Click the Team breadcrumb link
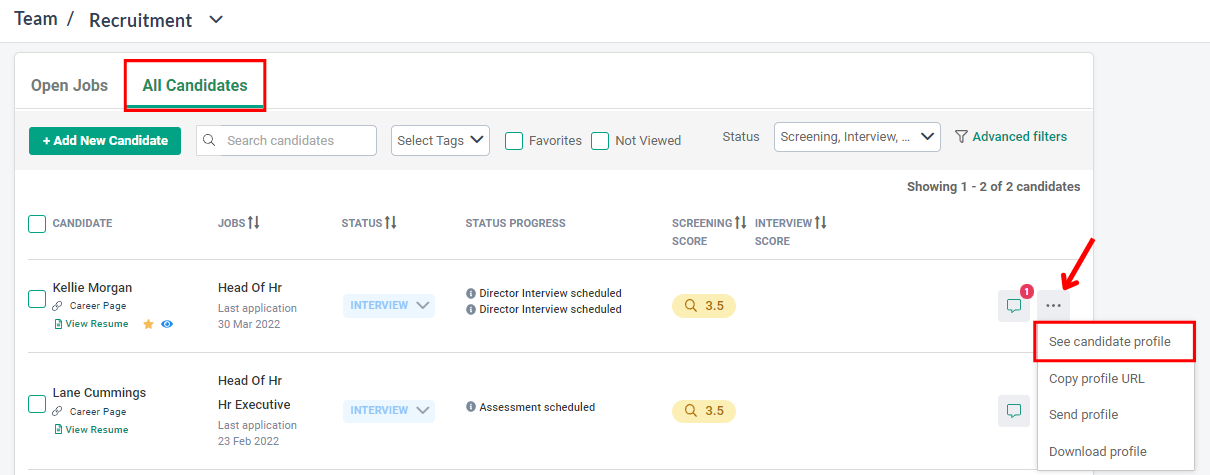 (36, 18)
